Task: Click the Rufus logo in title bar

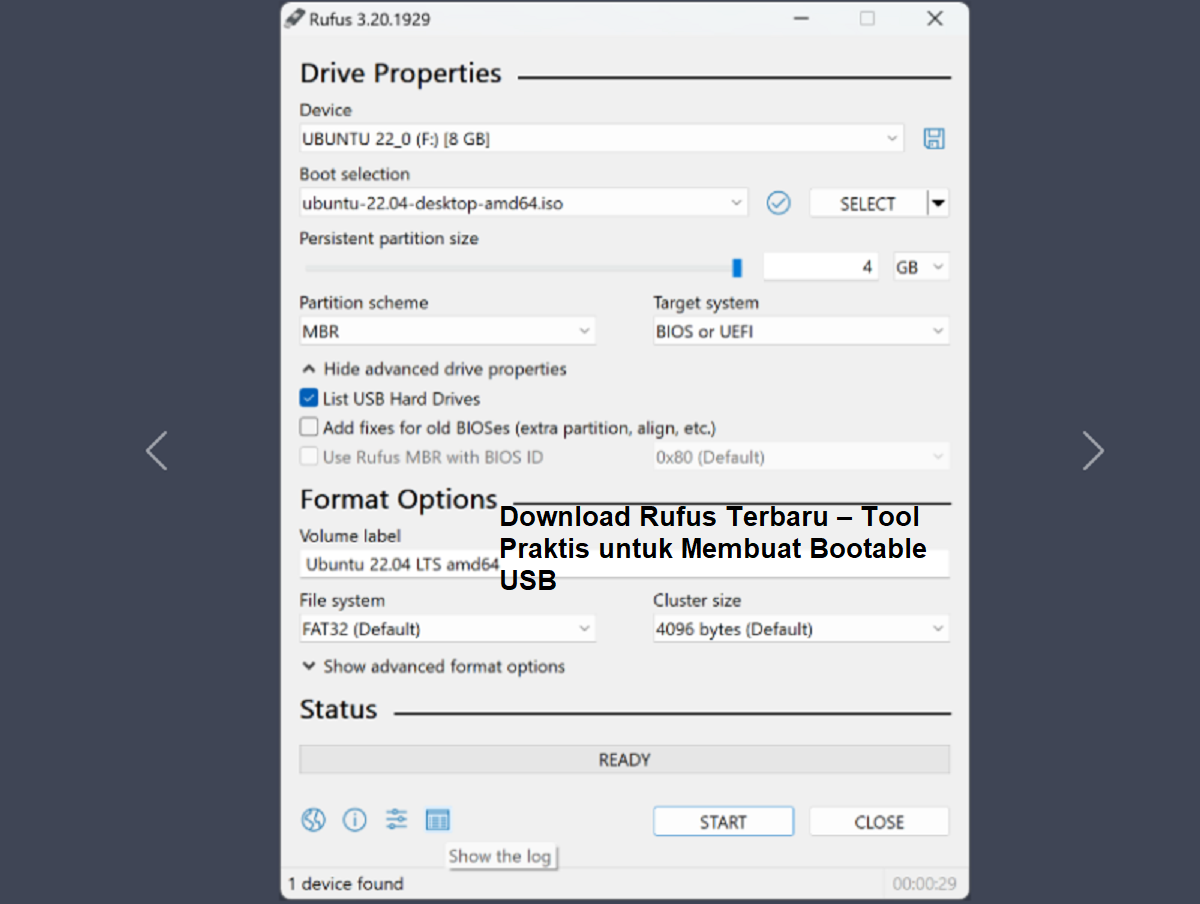Action: [295, 18]
